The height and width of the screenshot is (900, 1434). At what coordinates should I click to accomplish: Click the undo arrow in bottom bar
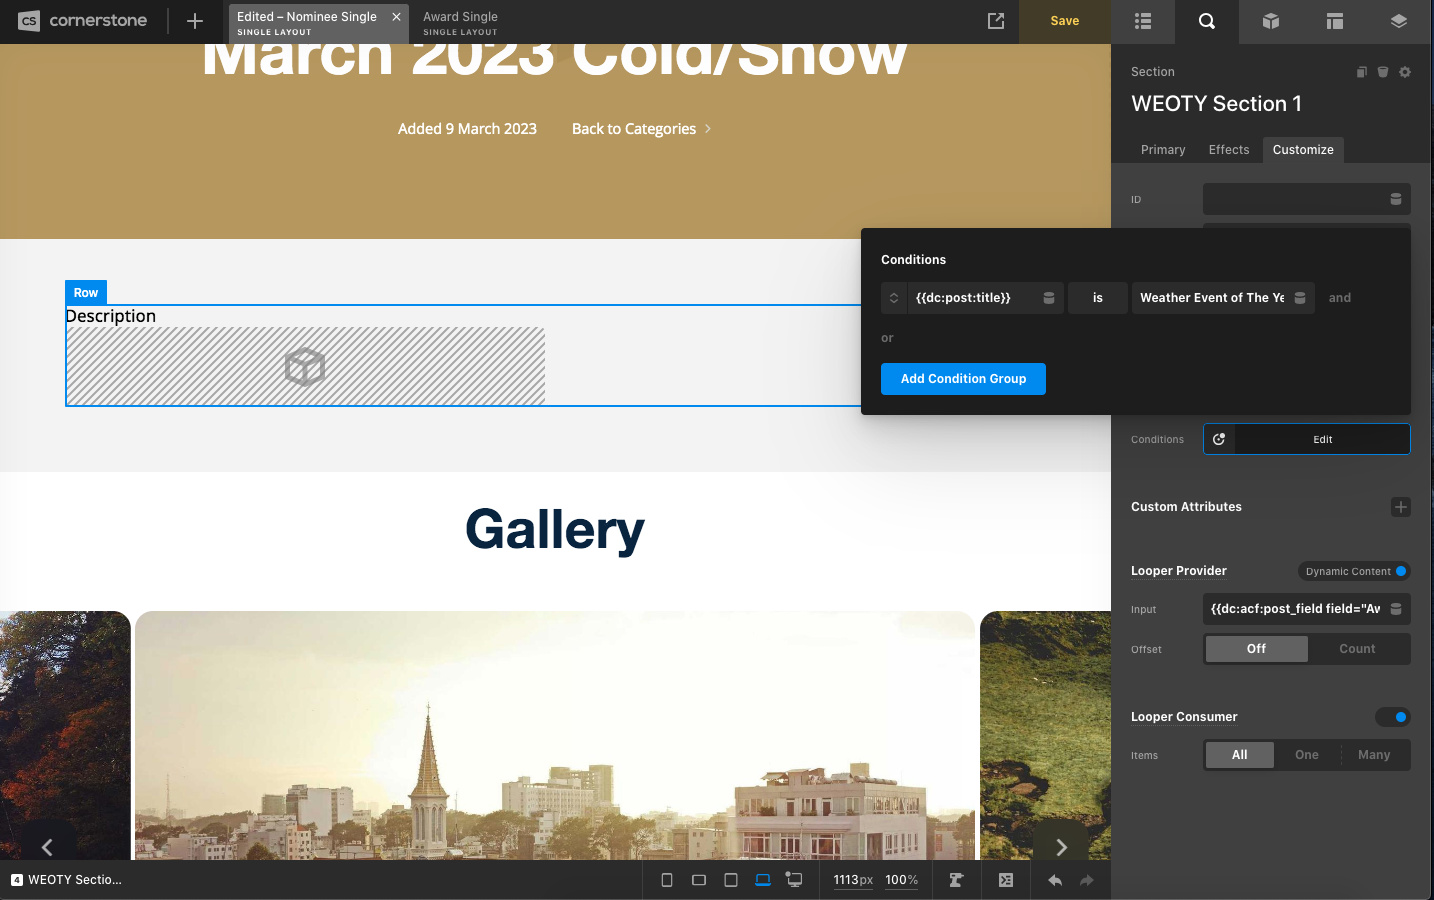pos(1055,880)
